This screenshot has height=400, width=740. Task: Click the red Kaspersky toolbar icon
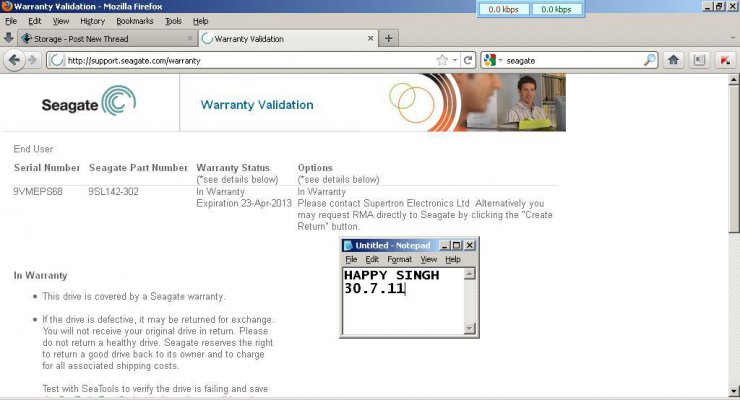[725, 60]
